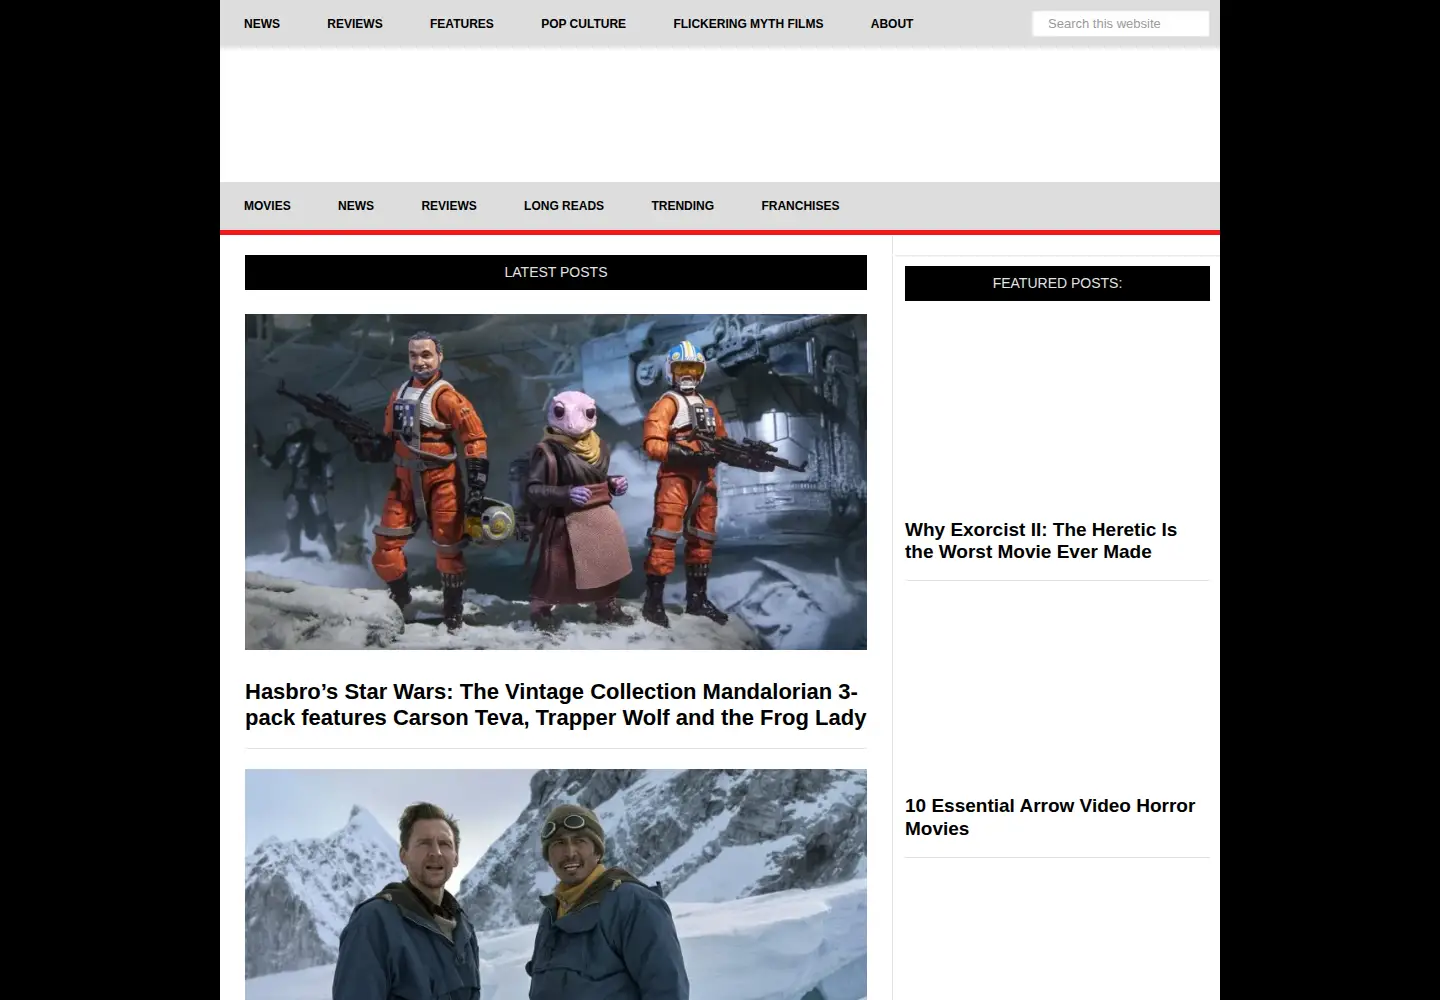The height and width of the screenshot is (1000, 1440).
Task: Visit the ABOUT page
Action: pyautogui.click(x=892, y=23)
